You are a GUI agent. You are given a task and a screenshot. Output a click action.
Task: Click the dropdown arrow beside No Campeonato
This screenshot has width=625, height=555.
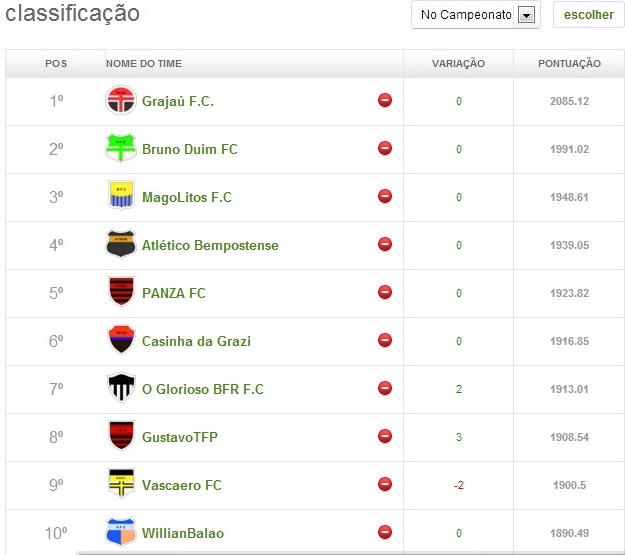(528, 15)
